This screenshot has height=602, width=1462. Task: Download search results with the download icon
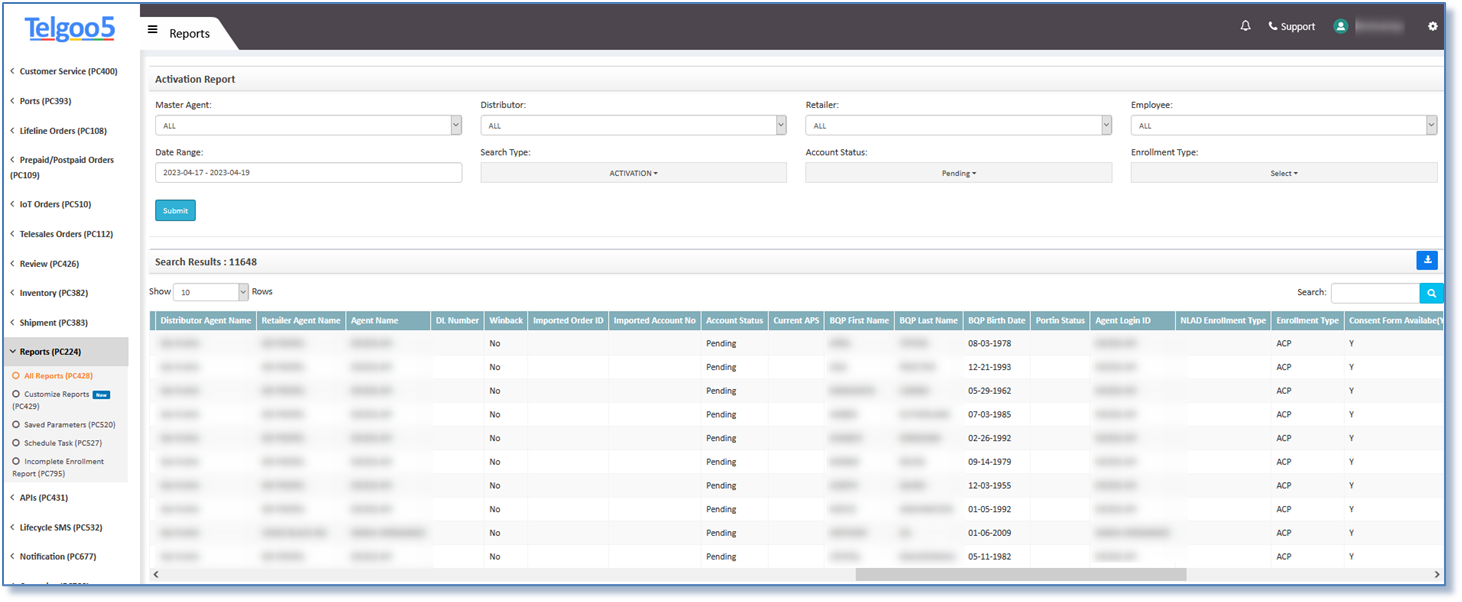tap(1427, 260)
